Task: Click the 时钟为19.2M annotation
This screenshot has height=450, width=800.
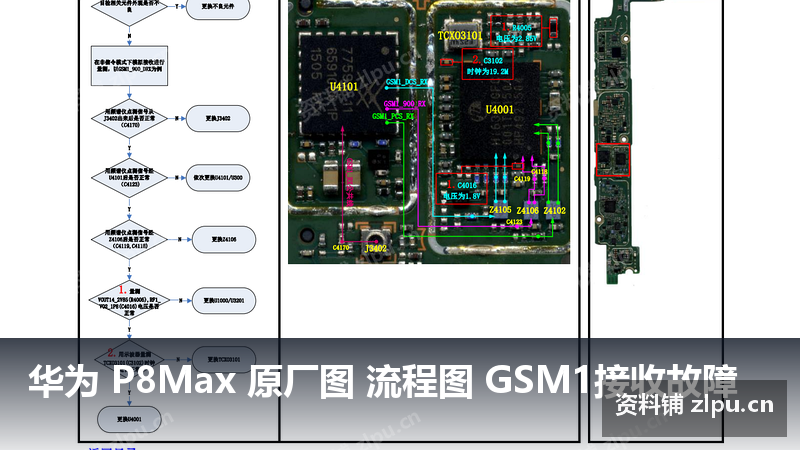Action: coord(488,72)
